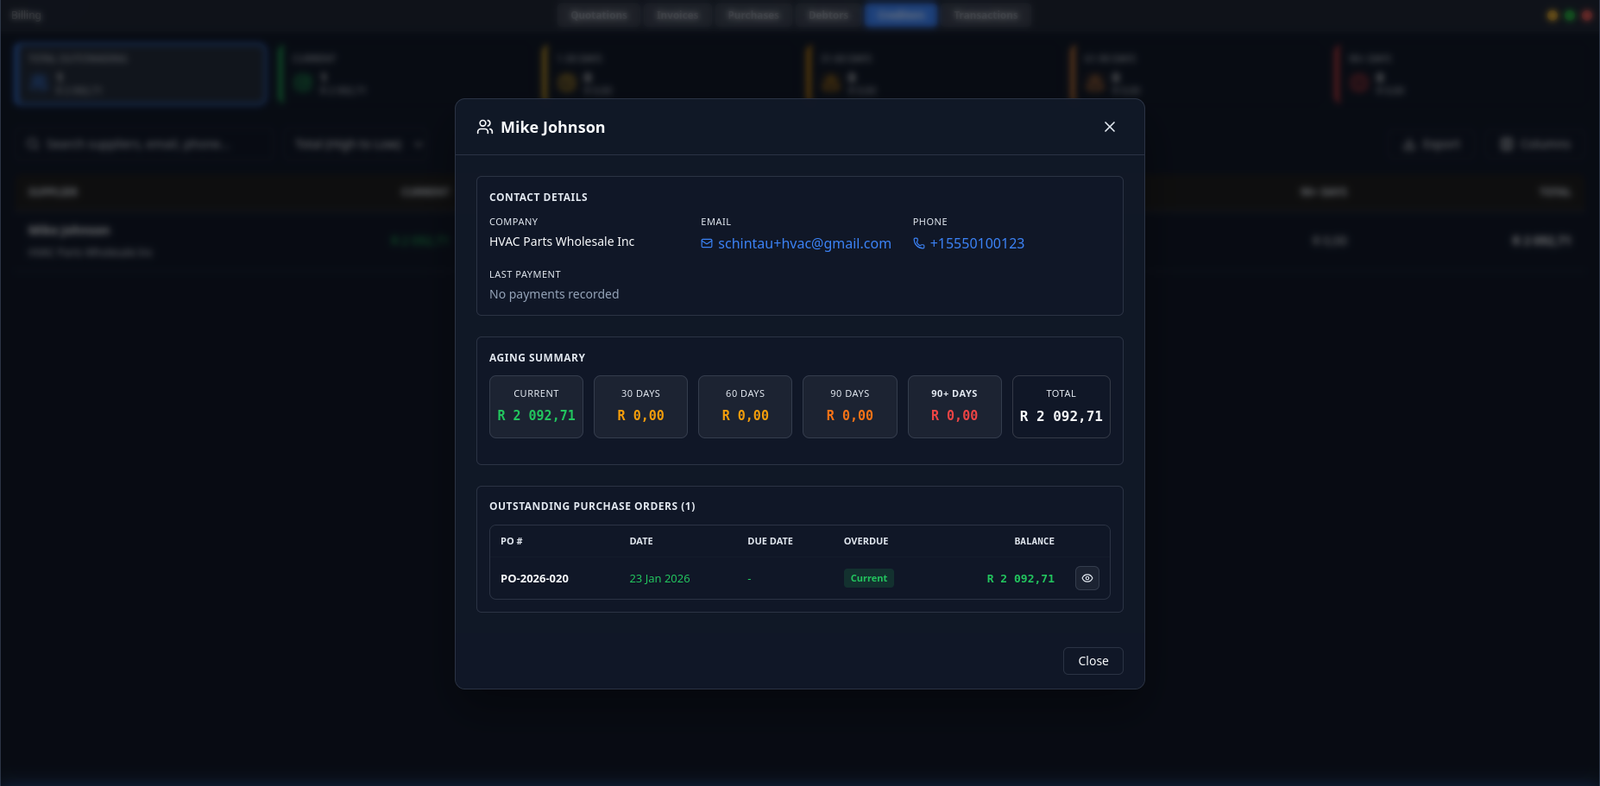1600x786 pixels.
Task: Expand the Total sort order dropdown
Action: (360, 144)
